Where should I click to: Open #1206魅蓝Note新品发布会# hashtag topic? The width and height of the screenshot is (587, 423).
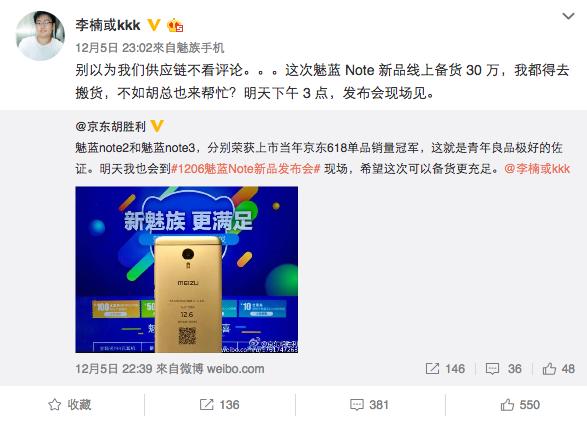point(246,169)
